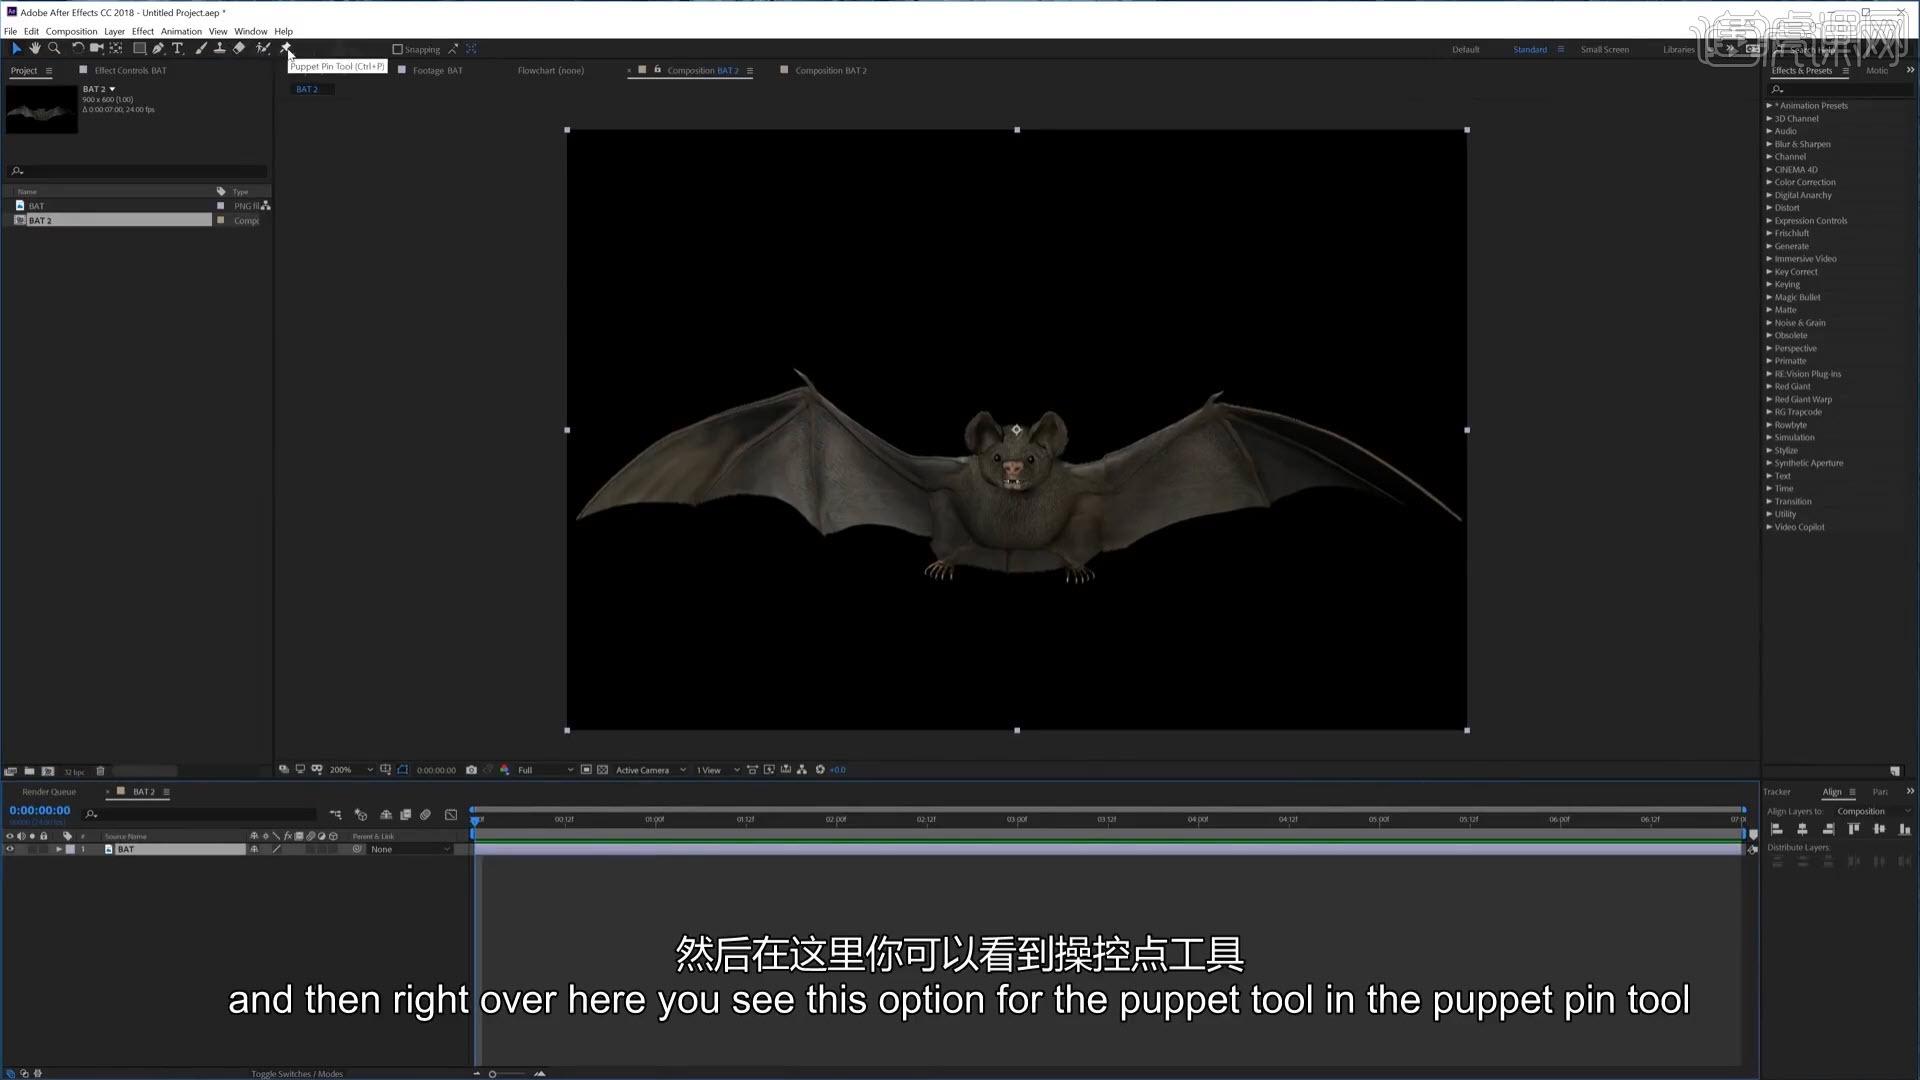Click the Draft 3D timeline icon
The image size is (1920, 1080).
(x=361, y=815)
